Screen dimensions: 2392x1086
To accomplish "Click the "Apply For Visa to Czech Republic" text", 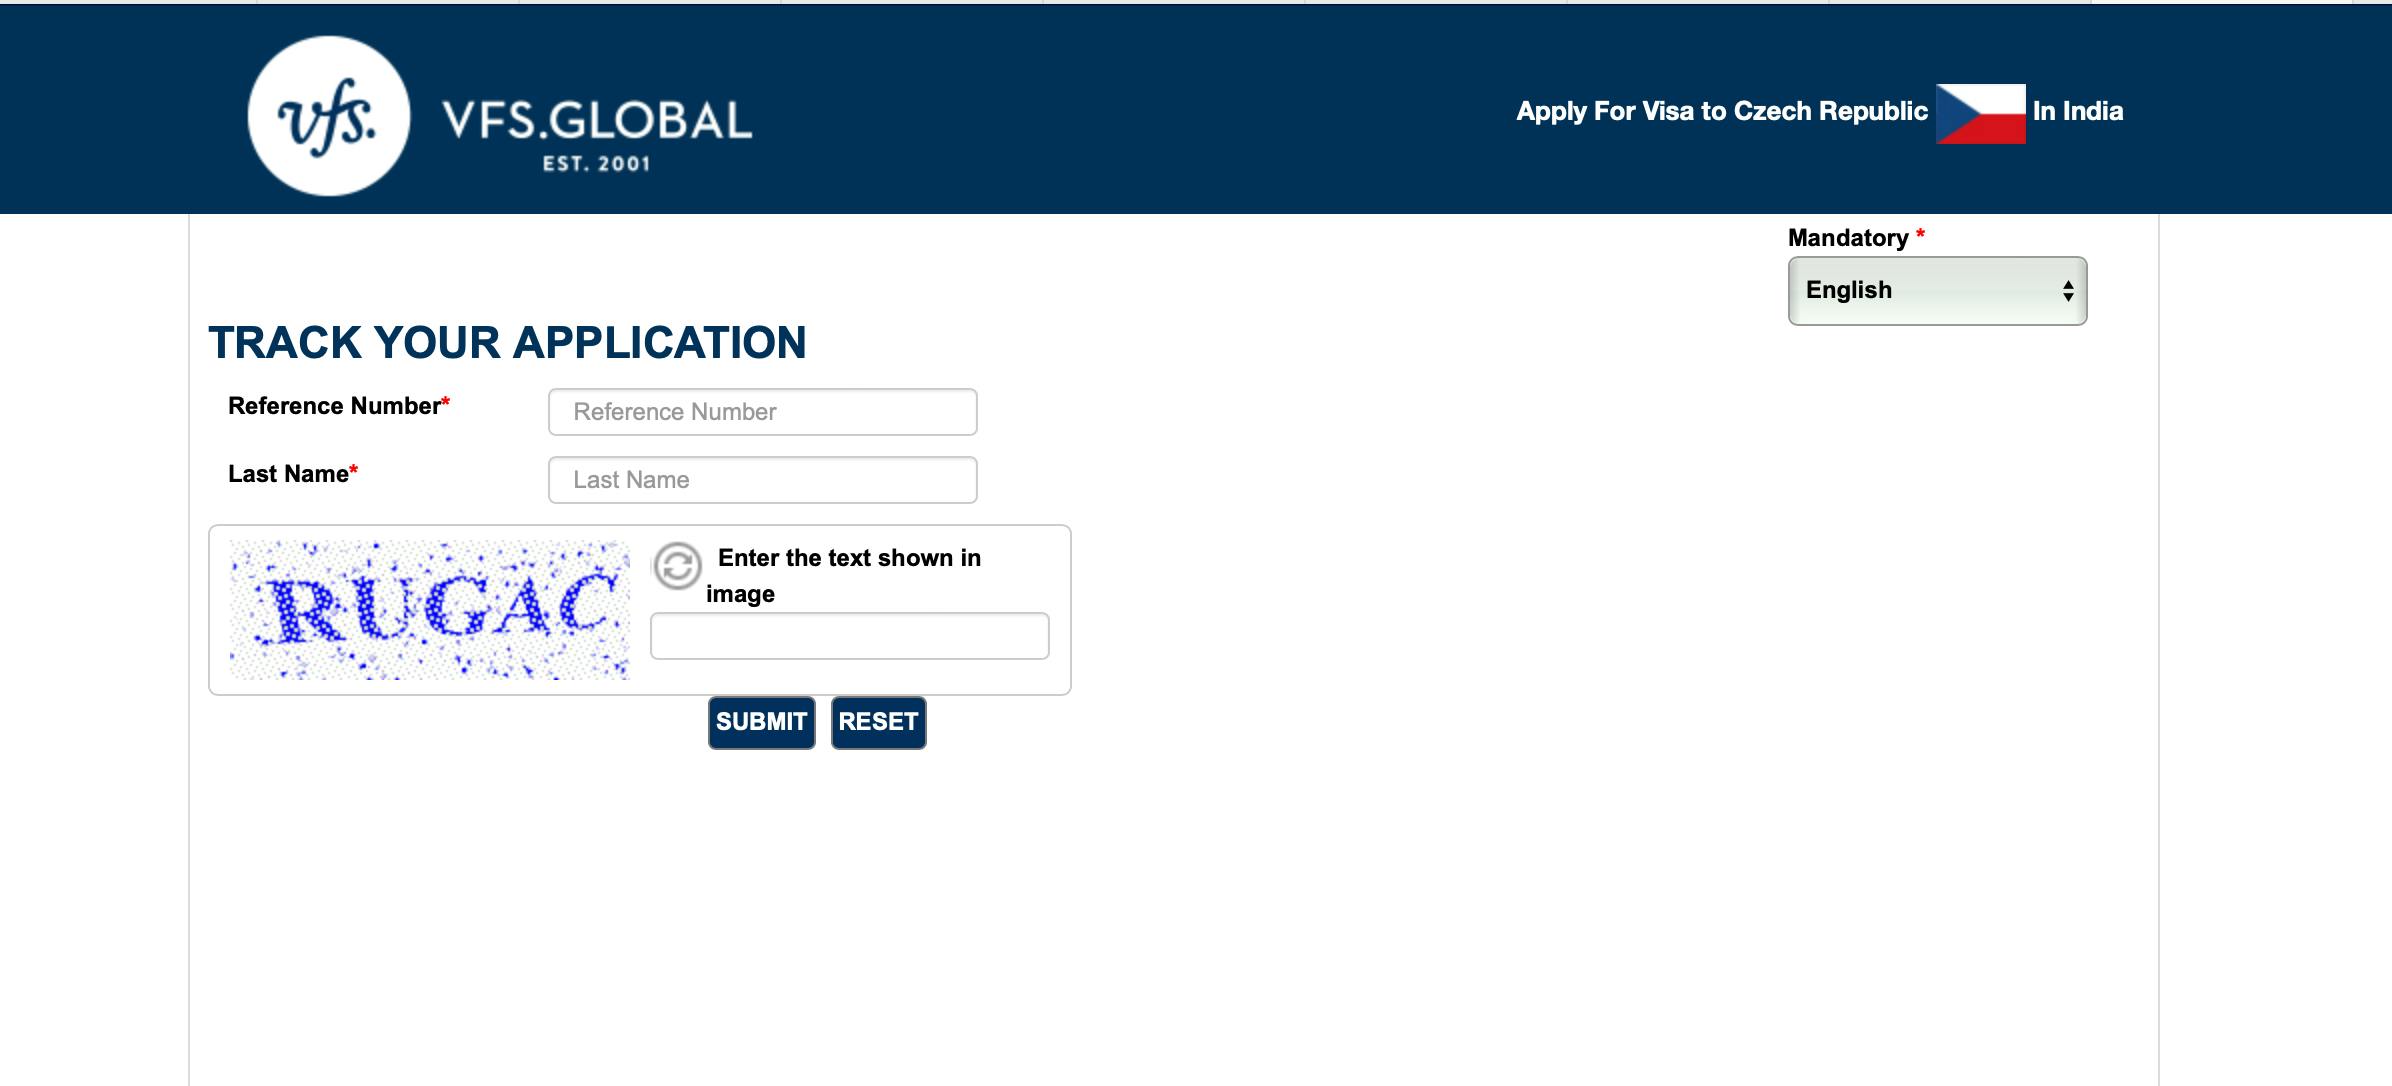I will point(1722,111).
